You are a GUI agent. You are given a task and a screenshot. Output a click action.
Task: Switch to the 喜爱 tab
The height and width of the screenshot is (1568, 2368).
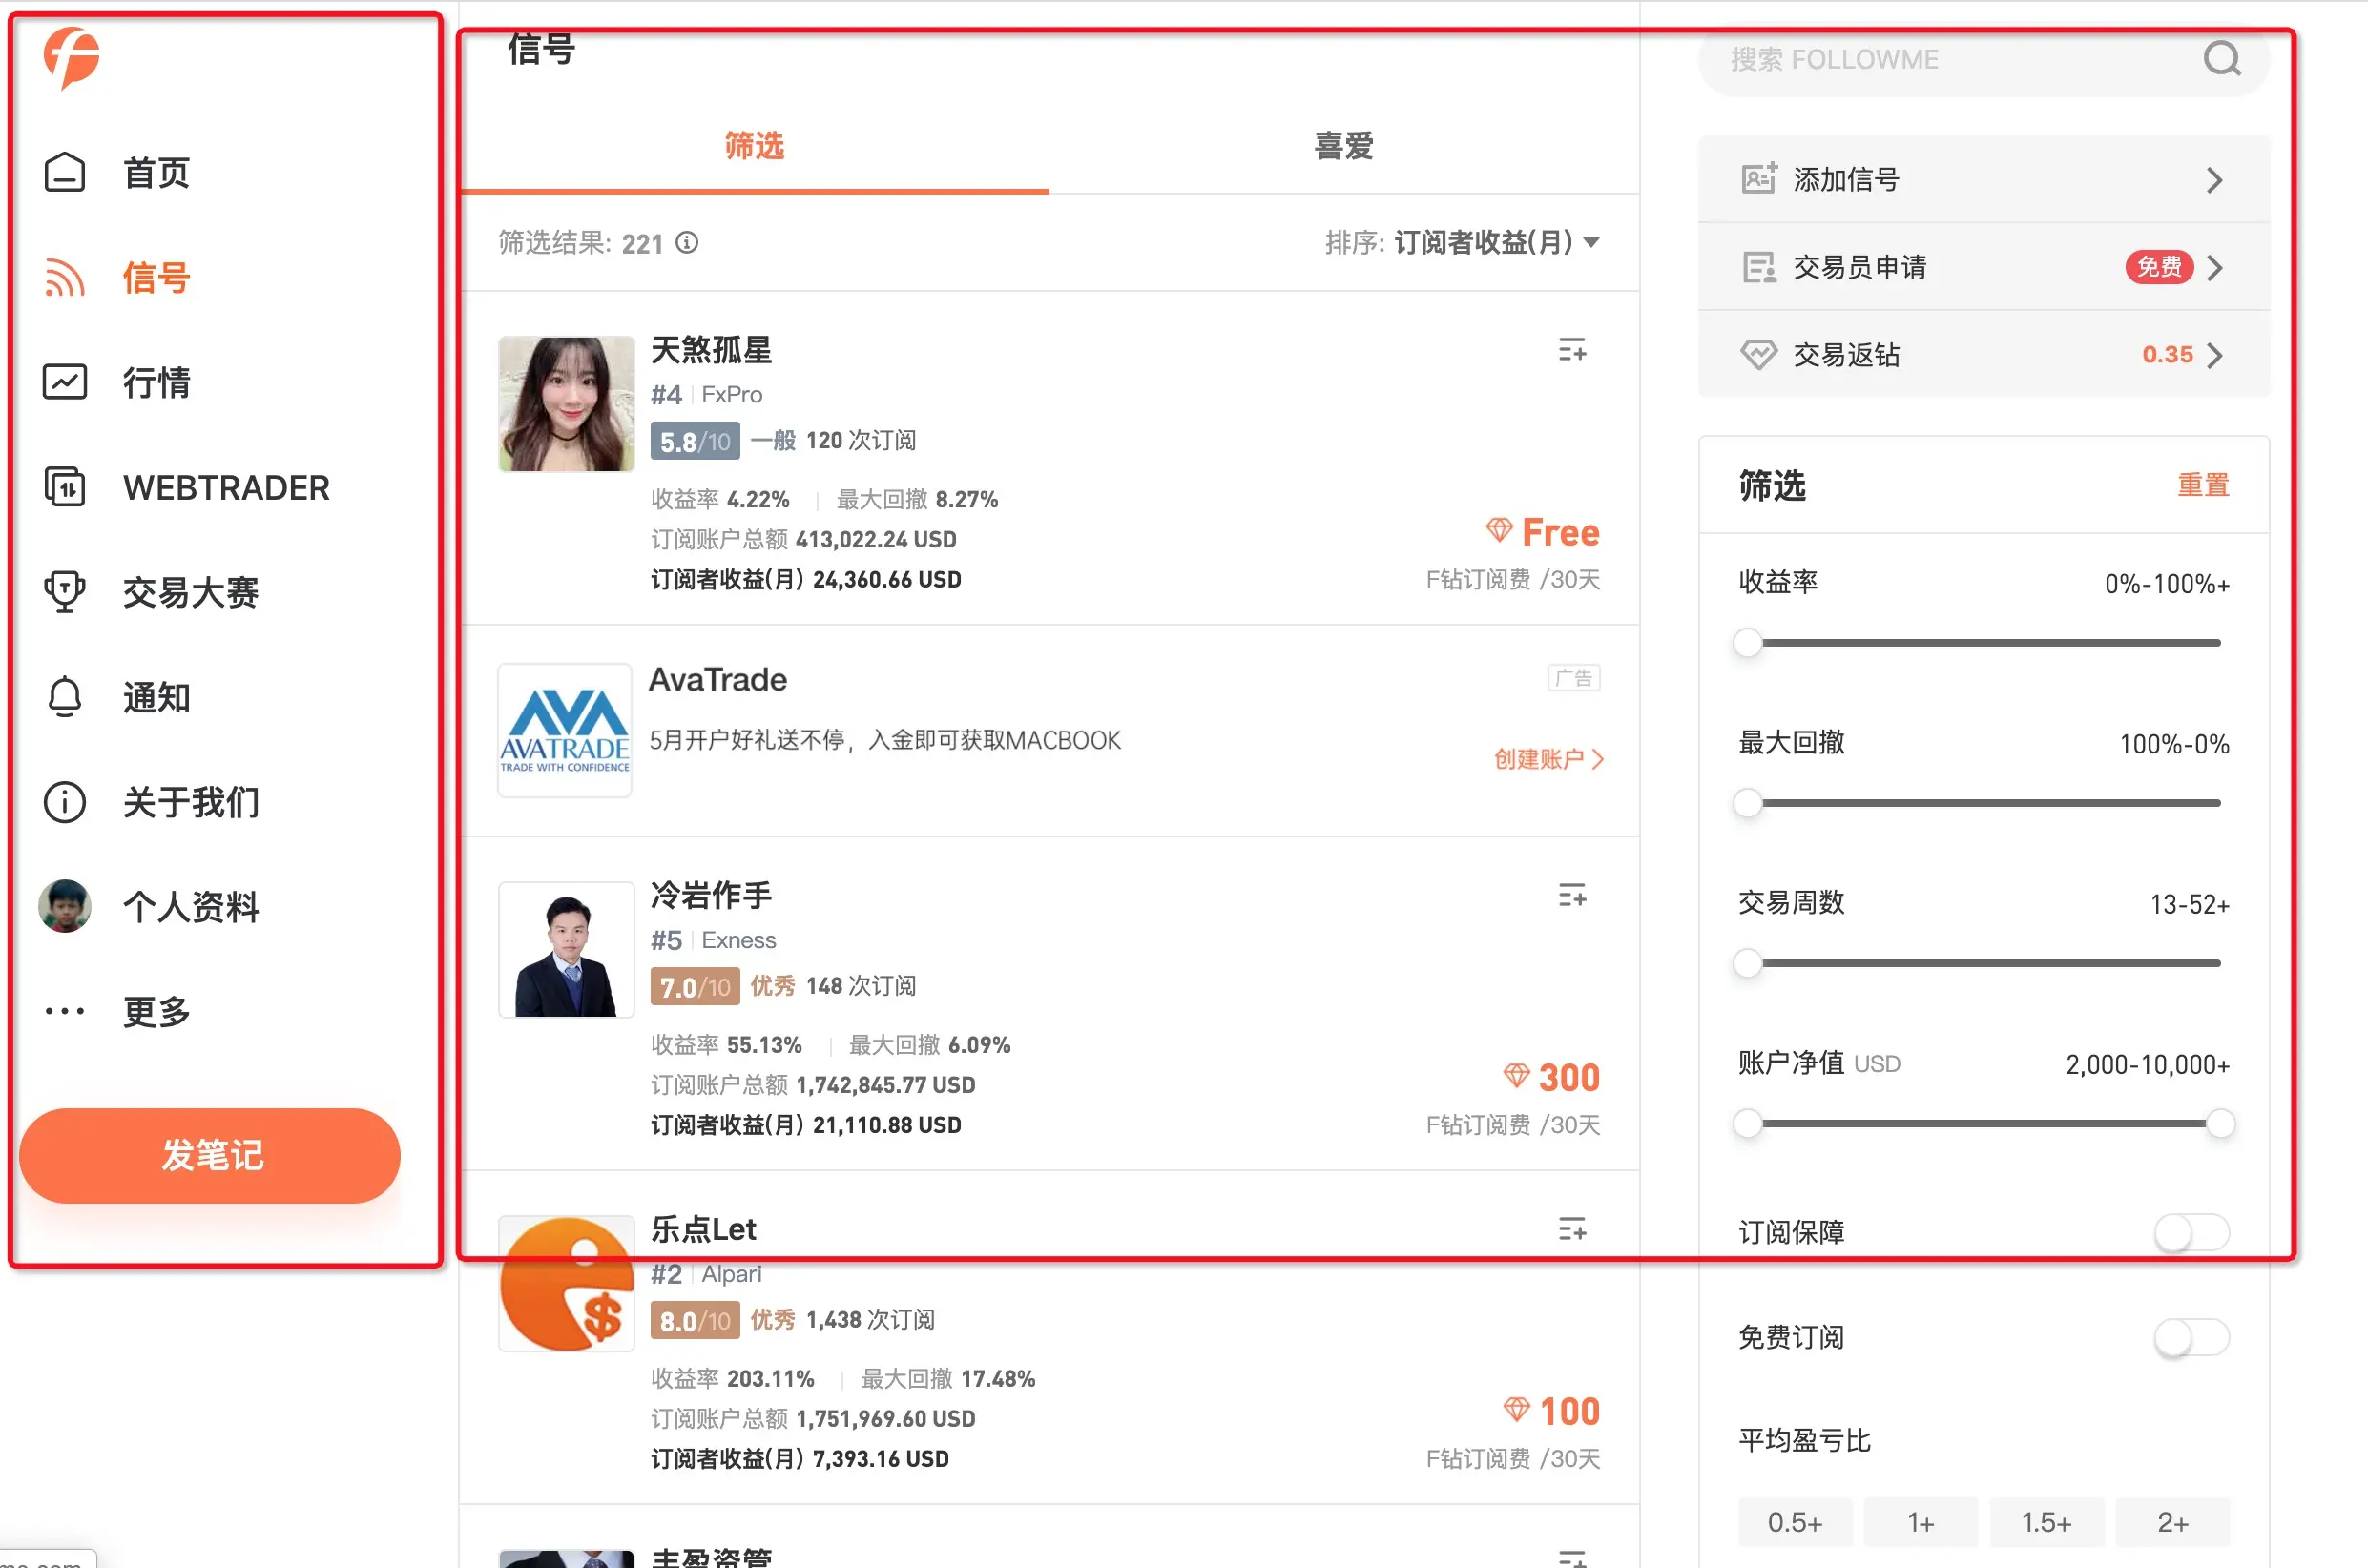[1343, 146]
